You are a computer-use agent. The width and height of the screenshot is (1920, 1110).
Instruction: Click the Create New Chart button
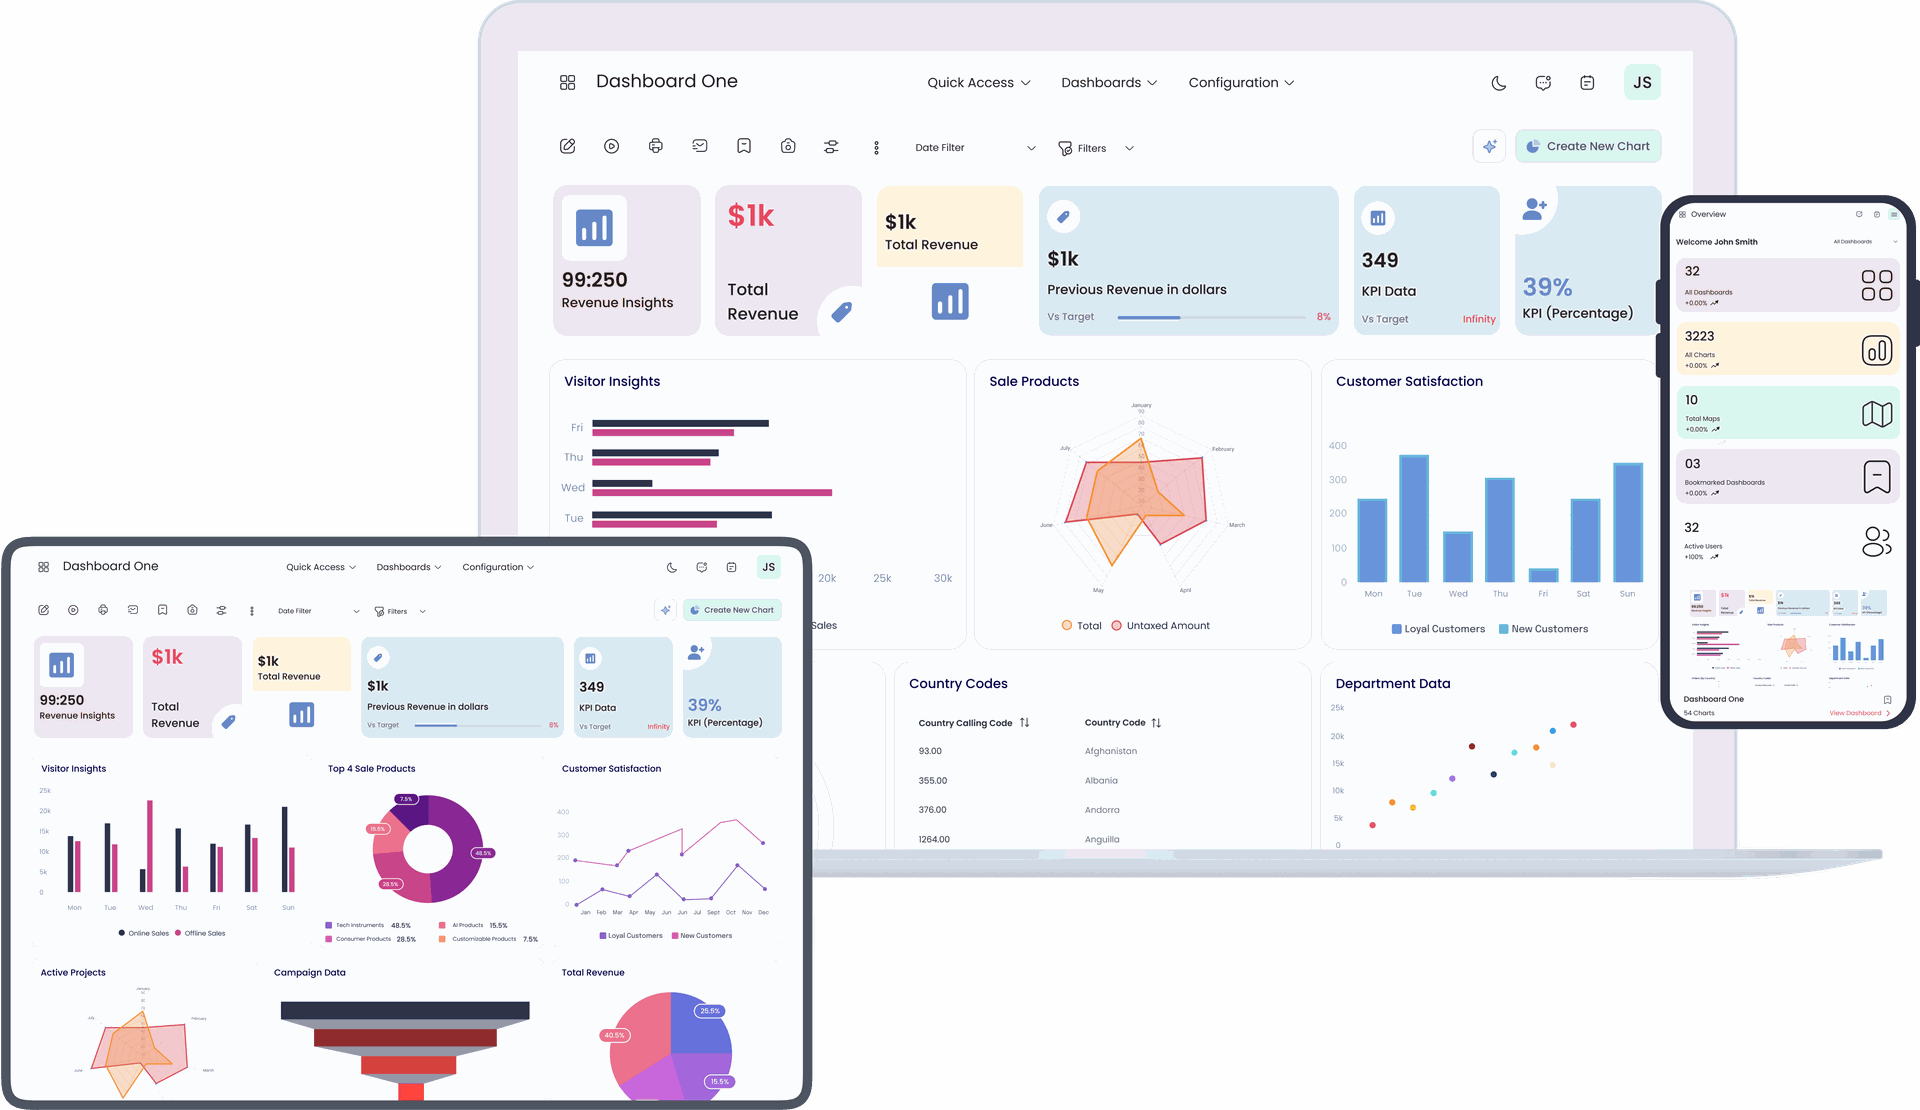point(1587,147)
